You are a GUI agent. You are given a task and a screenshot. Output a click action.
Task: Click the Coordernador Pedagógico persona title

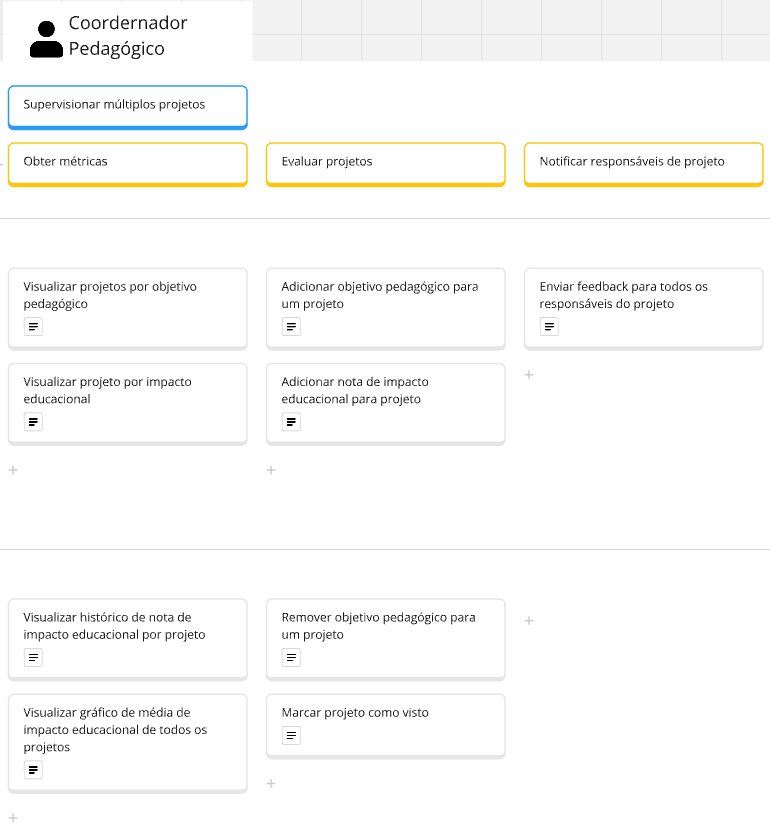point(128,36)
